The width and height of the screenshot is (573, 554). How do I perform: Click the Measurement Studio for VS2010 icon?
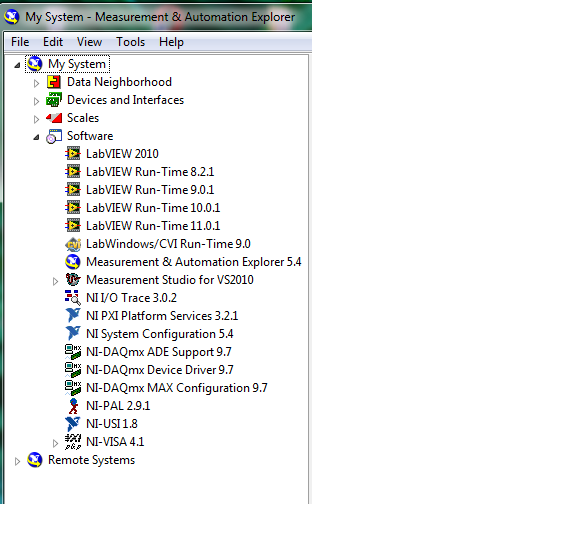coord(73,280)
